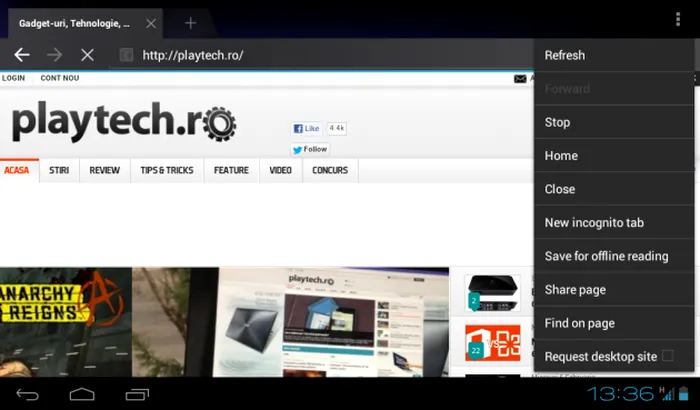
Task: Click the LOGIN link
Action: [13, 78]
